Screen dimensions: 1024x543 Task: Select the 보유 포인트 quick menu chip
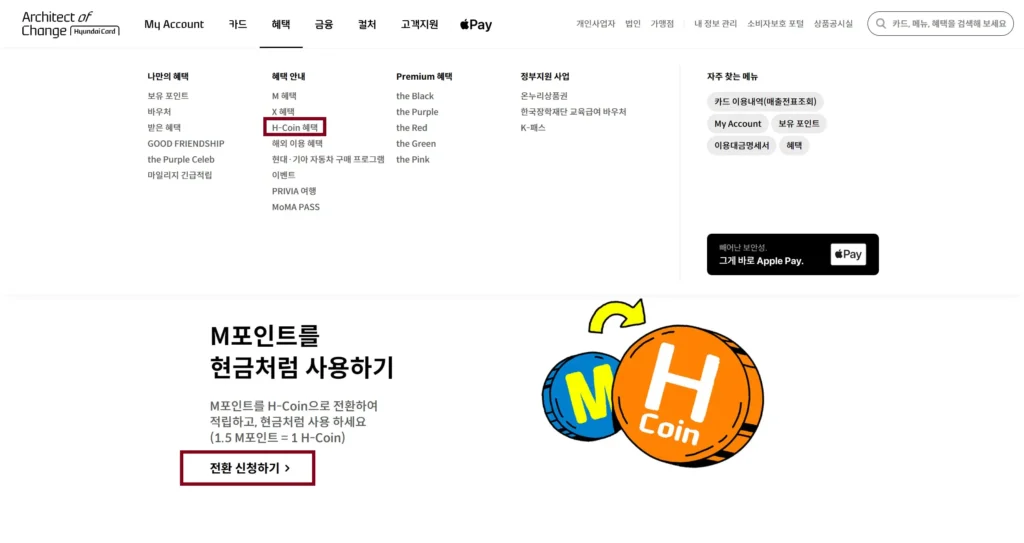(x=799, y=123)
